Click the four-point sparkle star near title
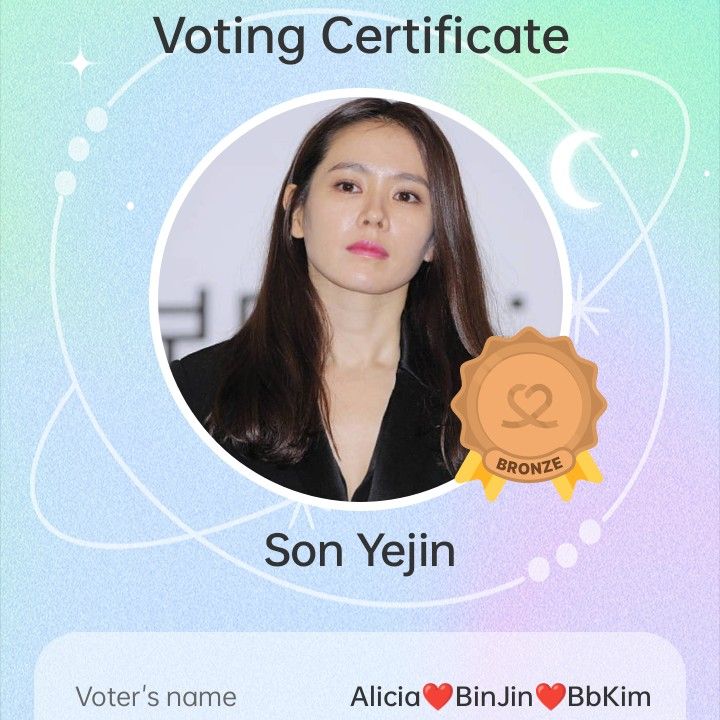The image size is (720, 720). point(80,63)
